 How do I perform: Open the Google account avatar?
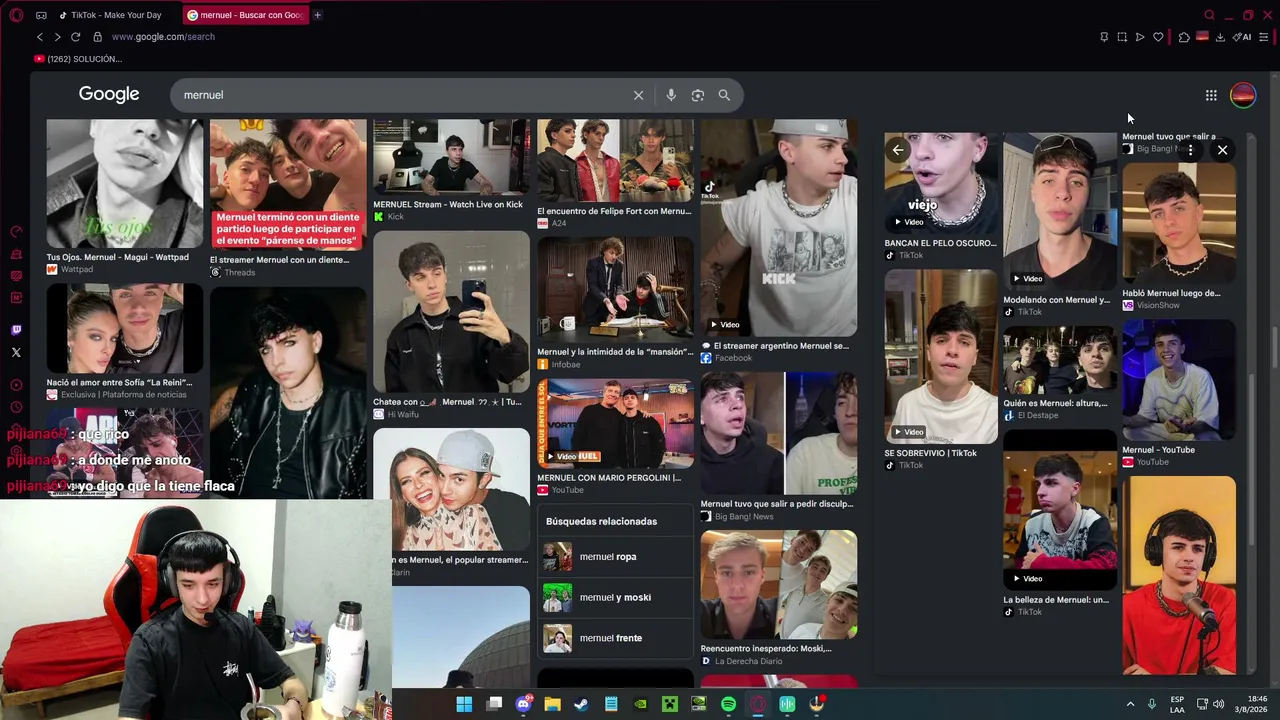1243,95
